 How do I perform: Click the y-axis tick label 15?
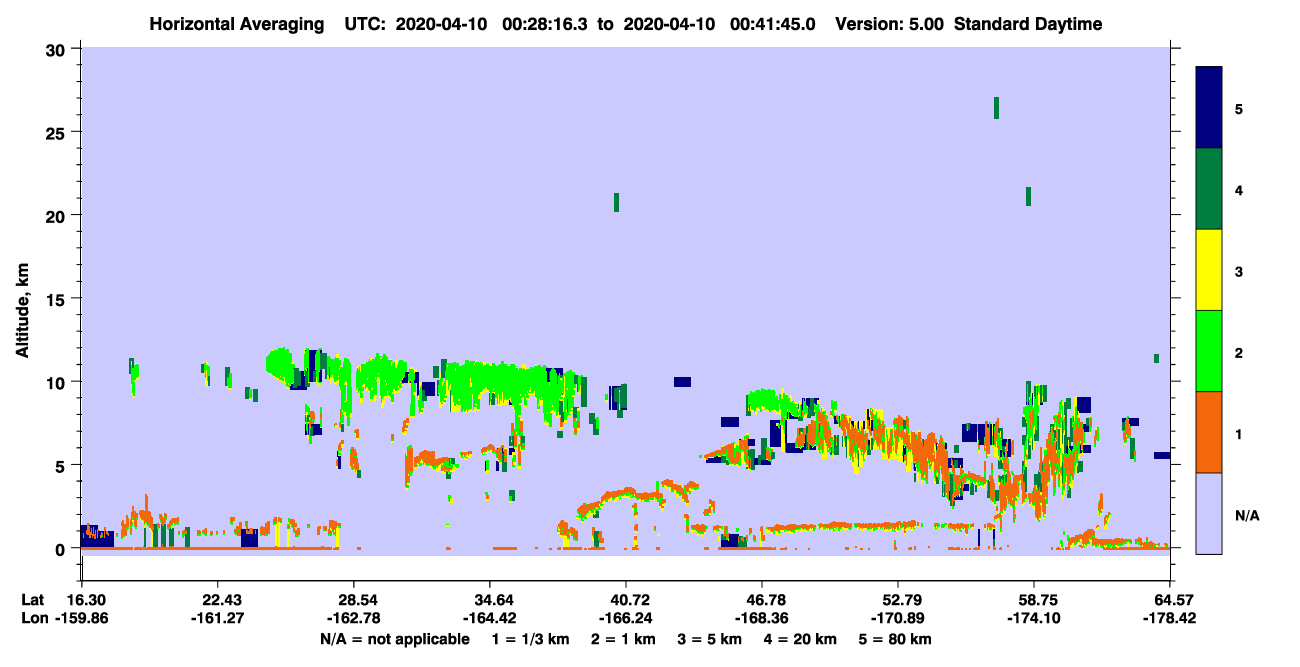(x=58, y=299)
